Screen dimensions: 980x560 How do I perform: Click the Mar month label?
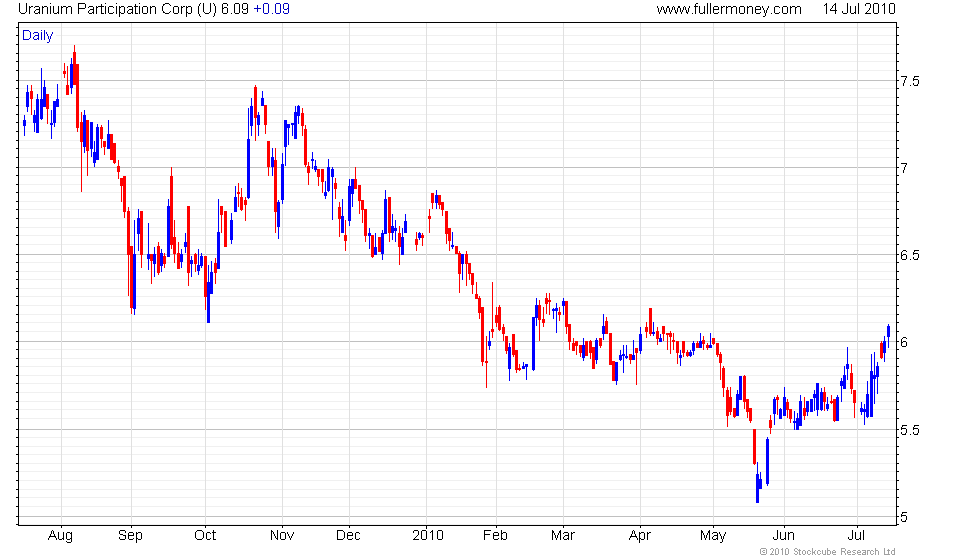tap(562, 536)
